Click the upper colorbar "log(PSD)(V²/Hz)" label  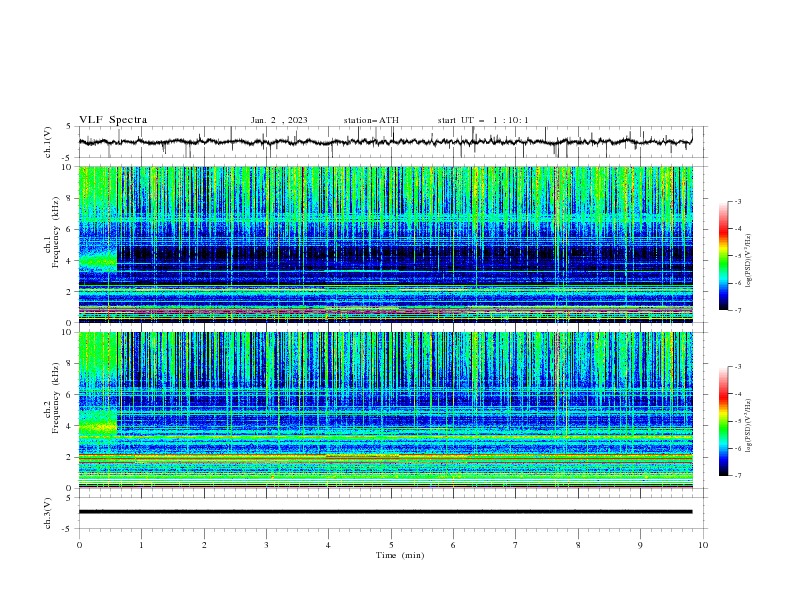pyautogui.click(x=748, y=261)
